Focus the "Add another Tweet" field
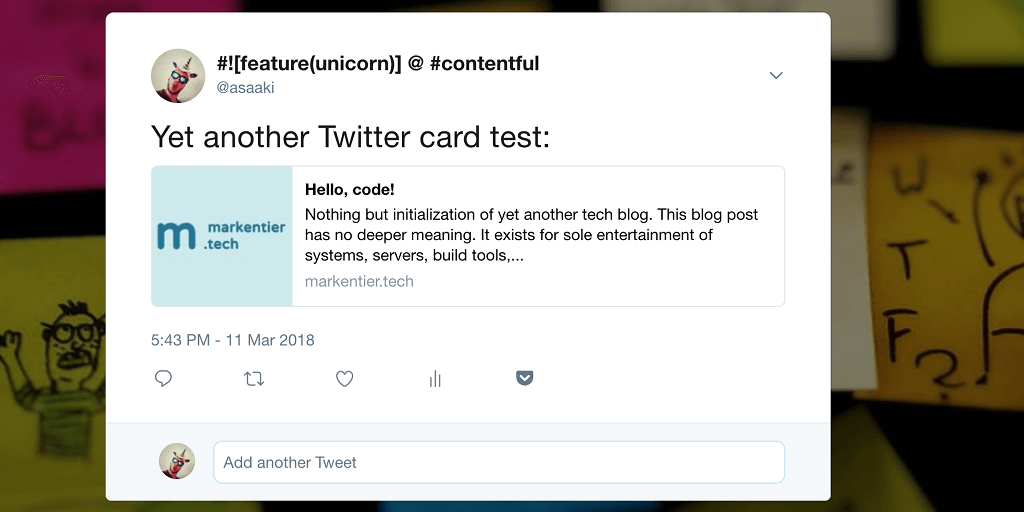 [x=498, y=462]
